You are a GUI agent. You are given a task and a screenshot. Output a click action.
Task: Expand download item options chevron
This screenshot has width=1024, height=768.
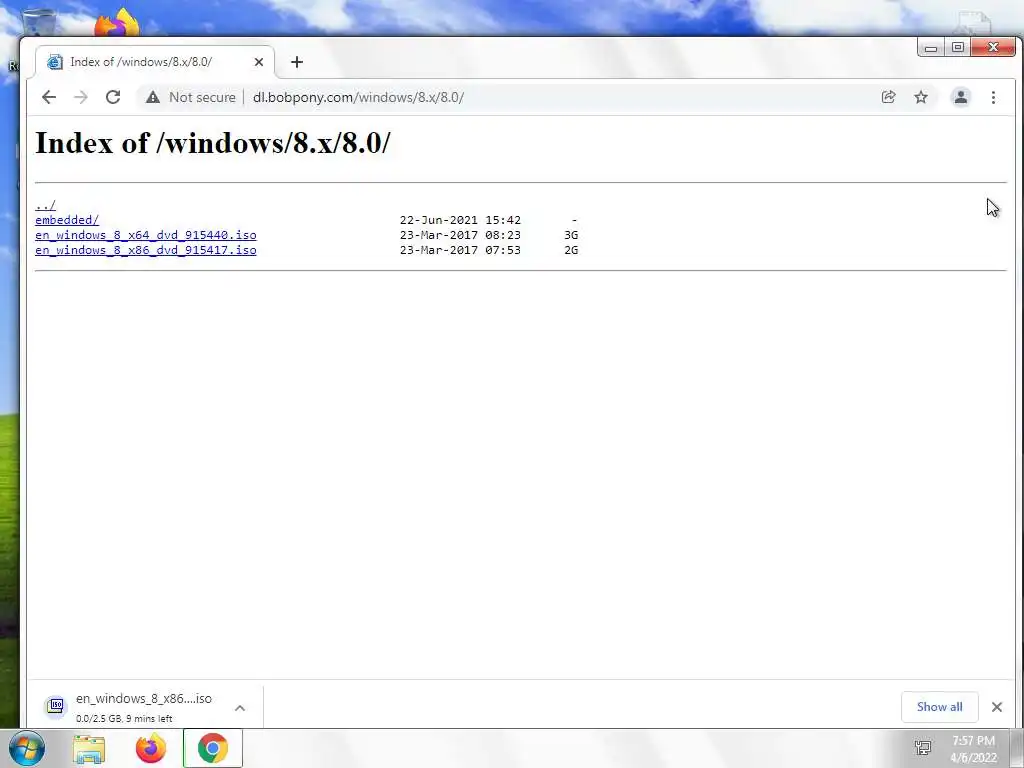pyautogui.click(x=240, y=707)
